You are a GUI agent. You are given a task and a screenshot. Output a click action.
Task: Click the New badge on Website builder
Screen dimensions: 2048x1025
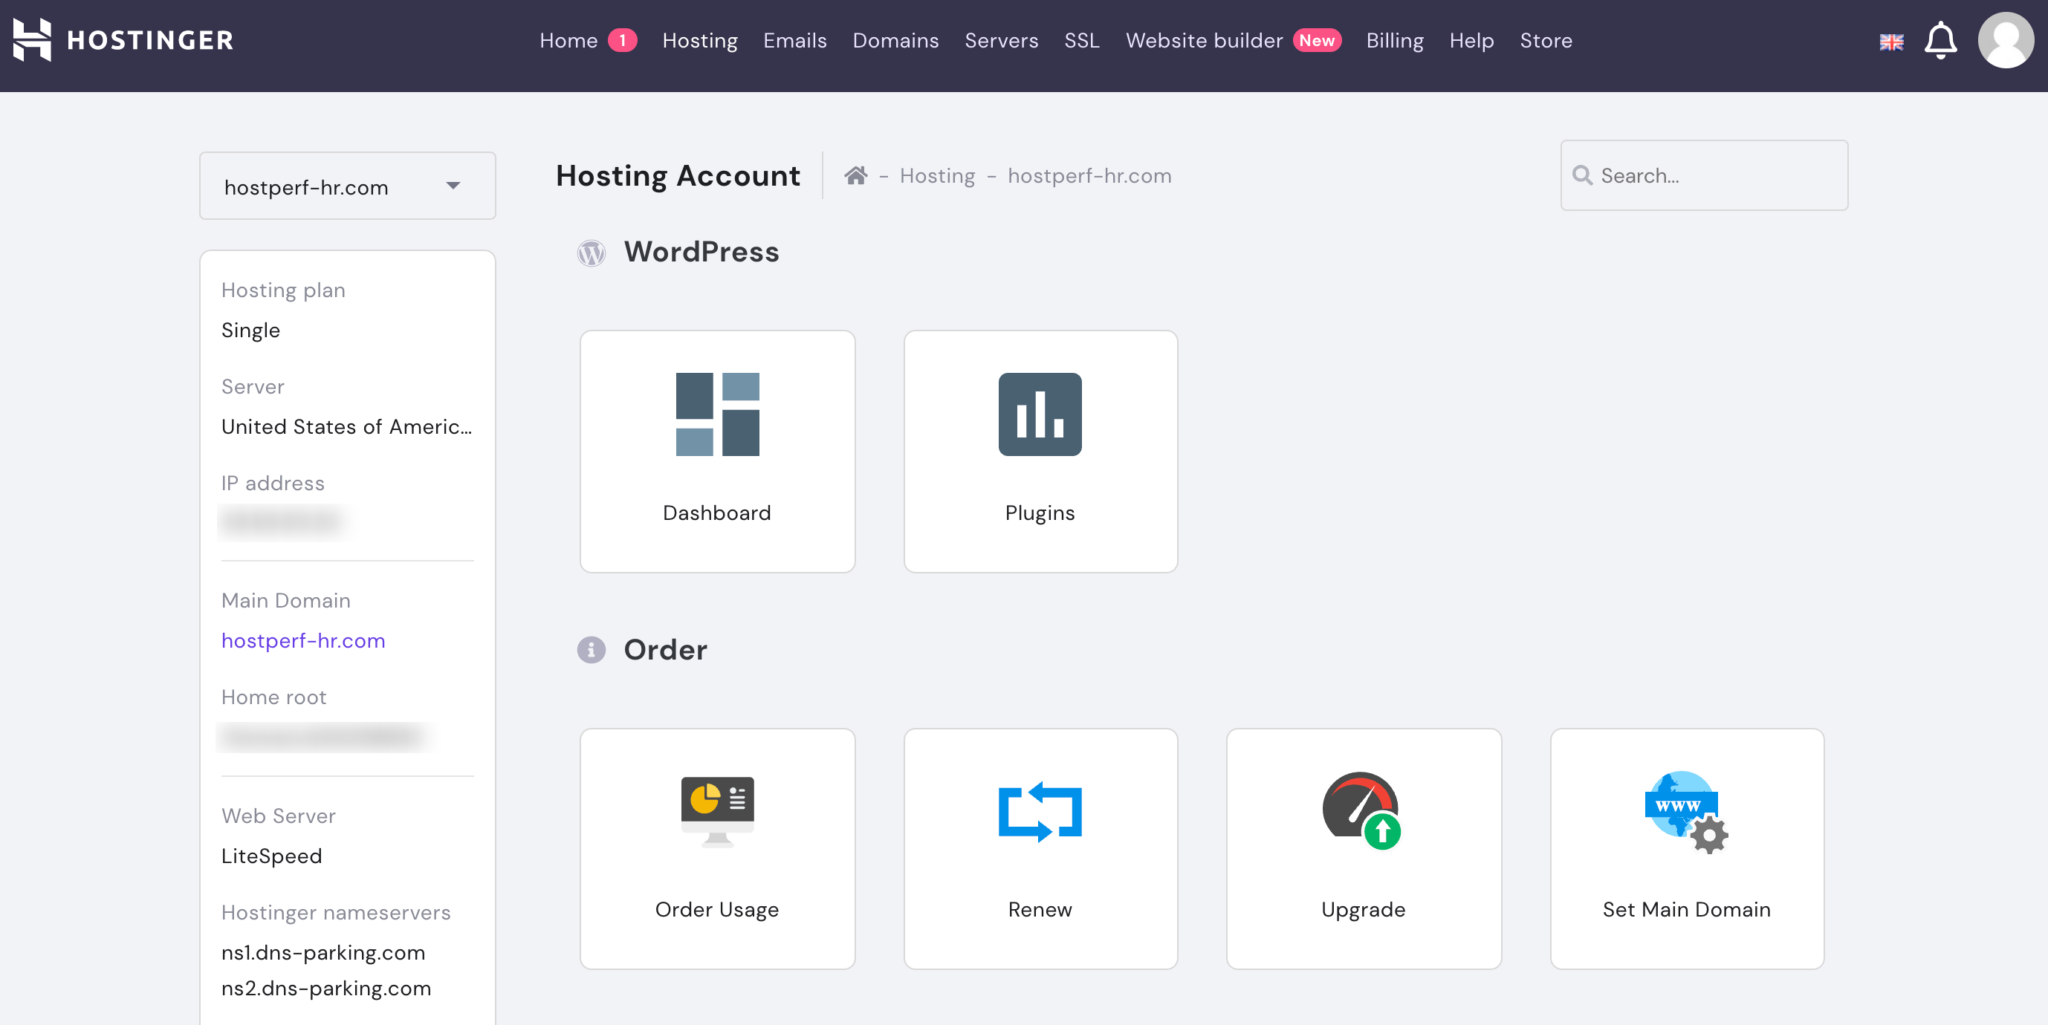(x=1317, y=41)
